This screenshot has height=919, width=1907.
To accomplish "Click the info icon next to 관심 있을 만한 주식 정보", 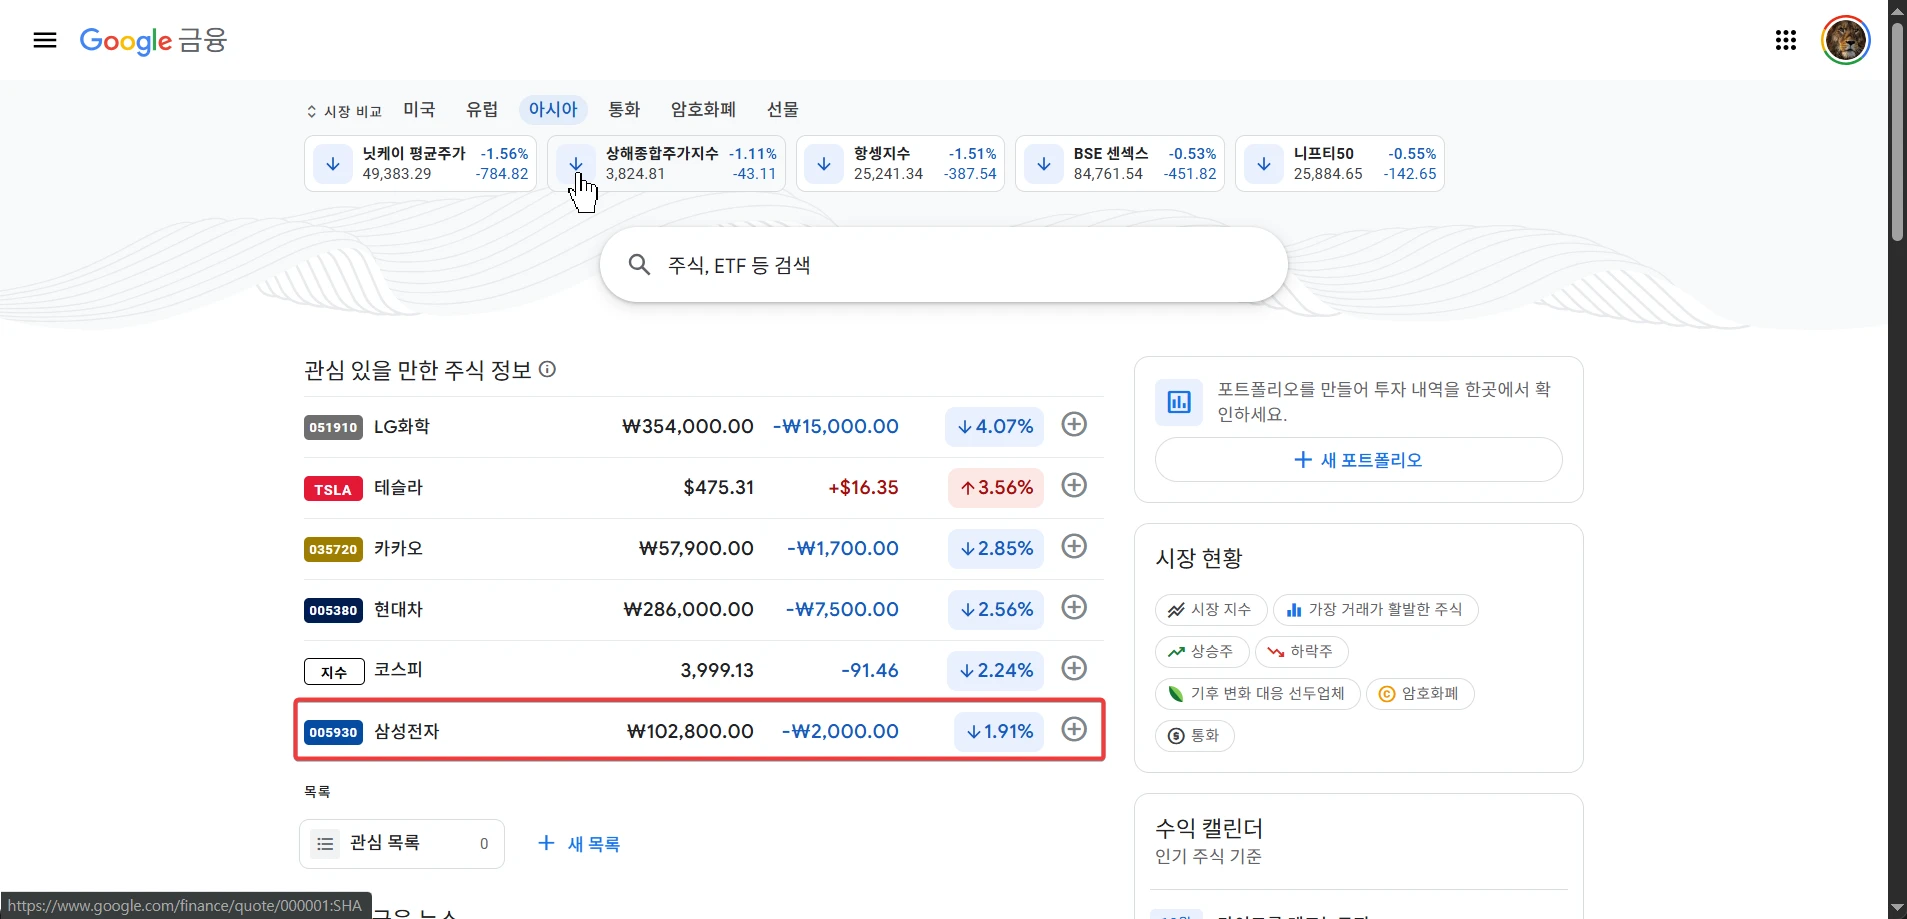I will (x=547, y=369).
